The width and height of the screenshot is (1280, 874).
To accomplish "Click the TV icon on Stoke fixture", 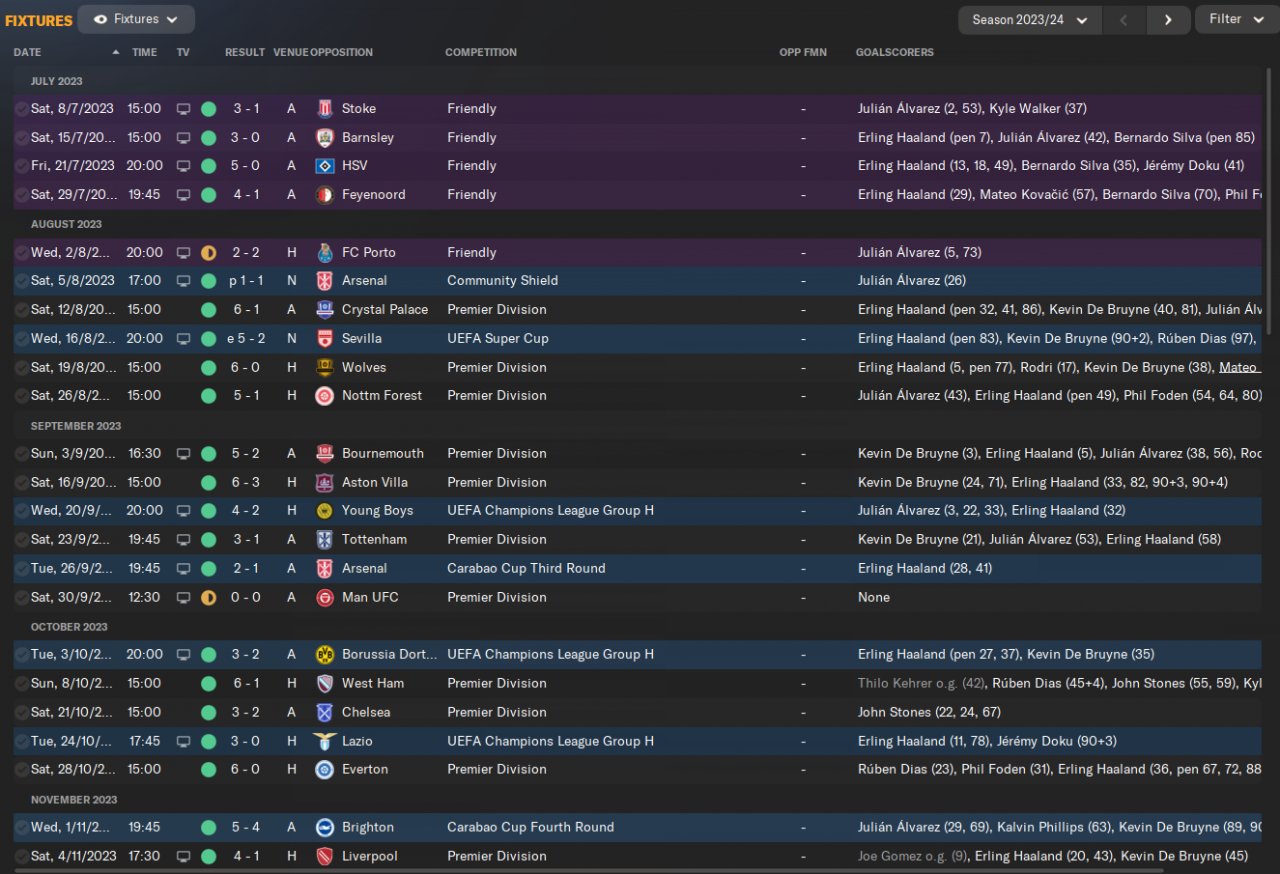I will pyautogui.click(x=183, y=109).
